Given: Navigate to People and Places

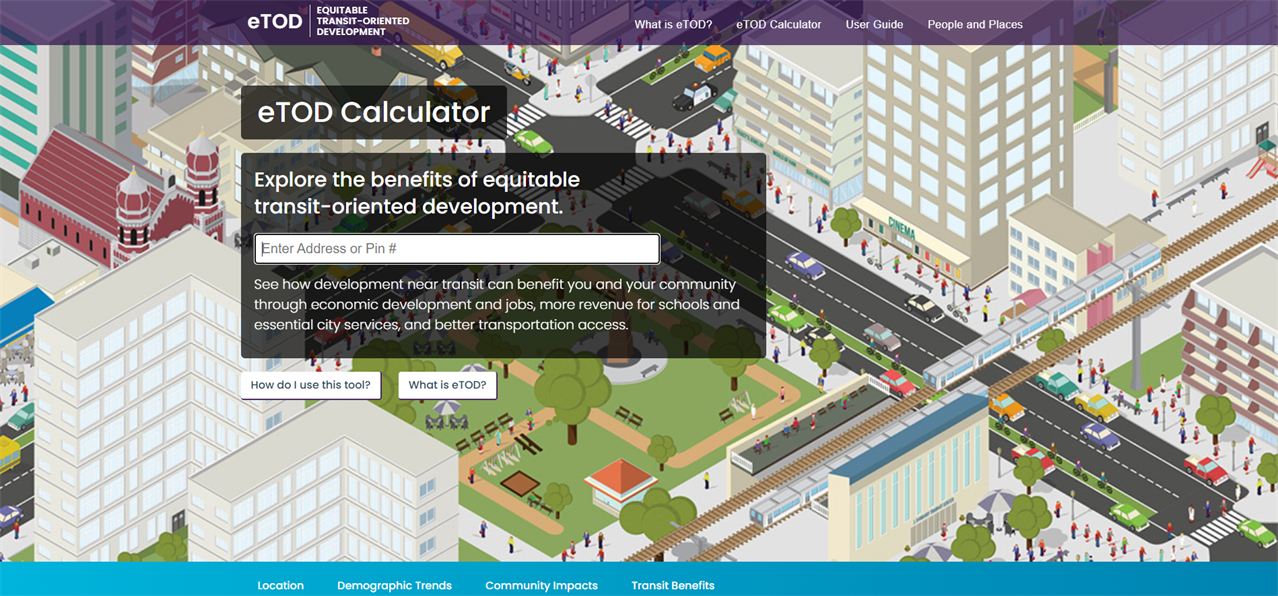Looking at the screenshot, I should coord(974,24).
